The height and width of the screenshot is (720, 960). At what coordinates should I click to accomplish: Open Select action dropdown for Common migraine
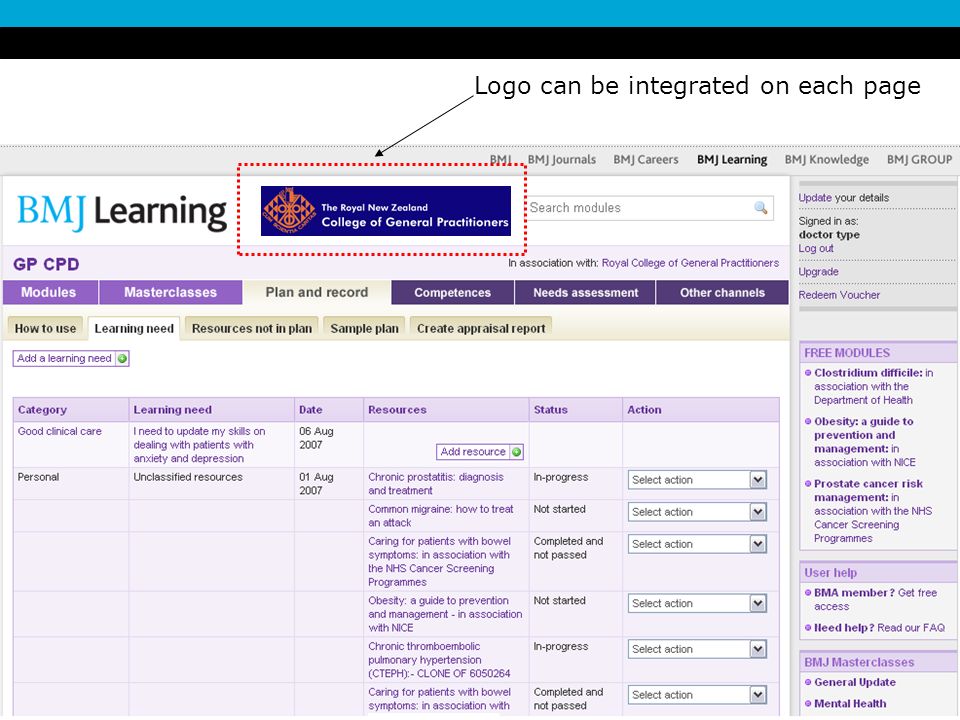click(x=697, y=512)
